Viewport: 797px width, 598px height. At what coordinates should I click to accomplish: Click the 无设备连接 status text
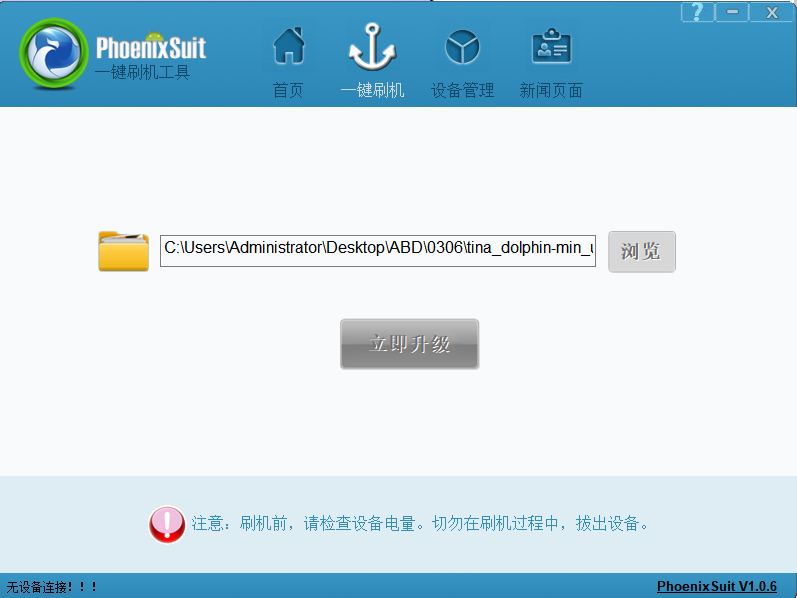tap(51, 587)
